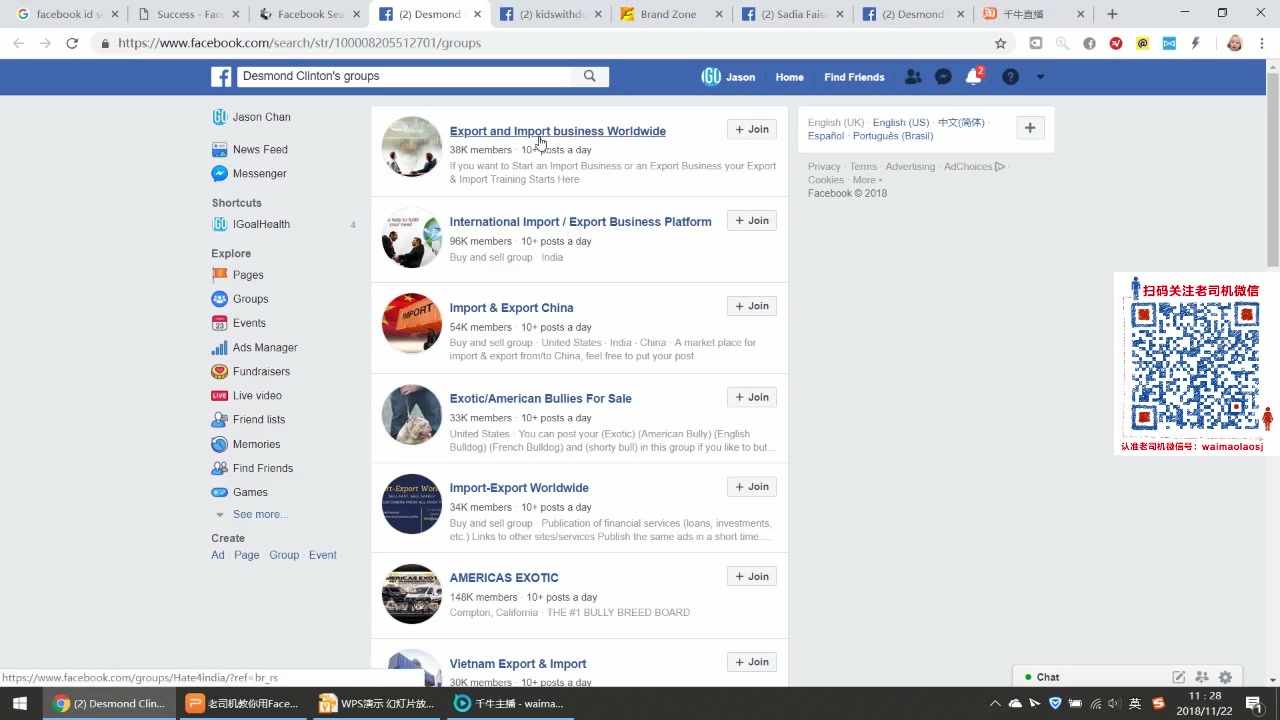Open the Find Friends sidebar icon

[x=219, y=468]
